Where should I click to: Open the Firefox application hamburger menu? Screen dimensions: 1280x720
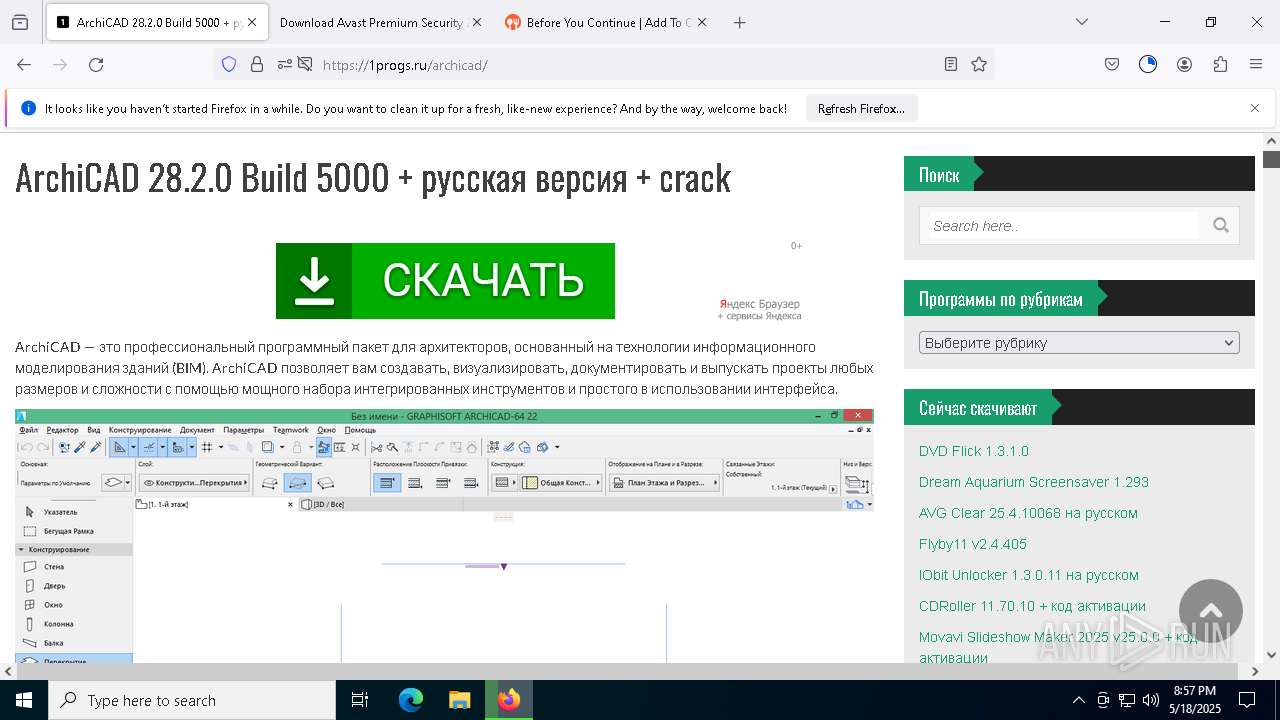pos(1256,64)
